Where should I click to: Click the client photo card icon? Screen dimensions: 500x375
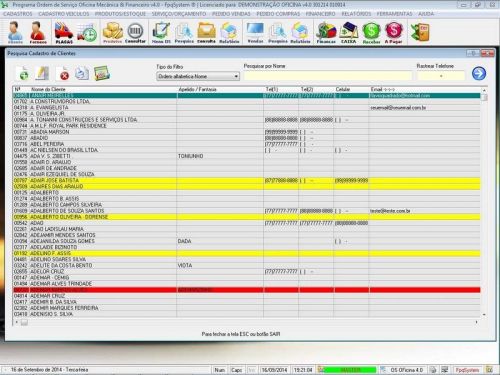[x=102, y=73]
